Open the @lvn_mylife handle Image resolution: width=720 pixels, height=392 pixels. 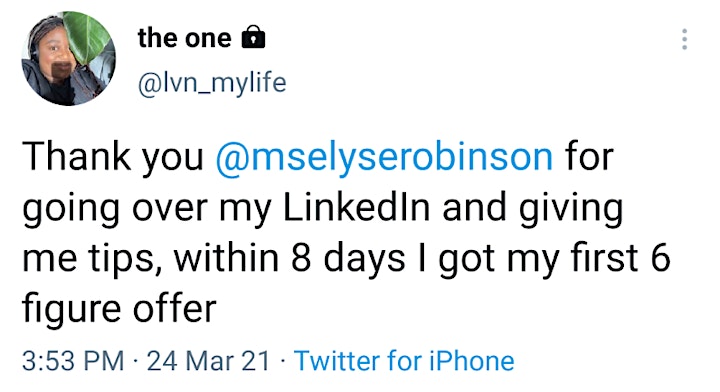212,83
